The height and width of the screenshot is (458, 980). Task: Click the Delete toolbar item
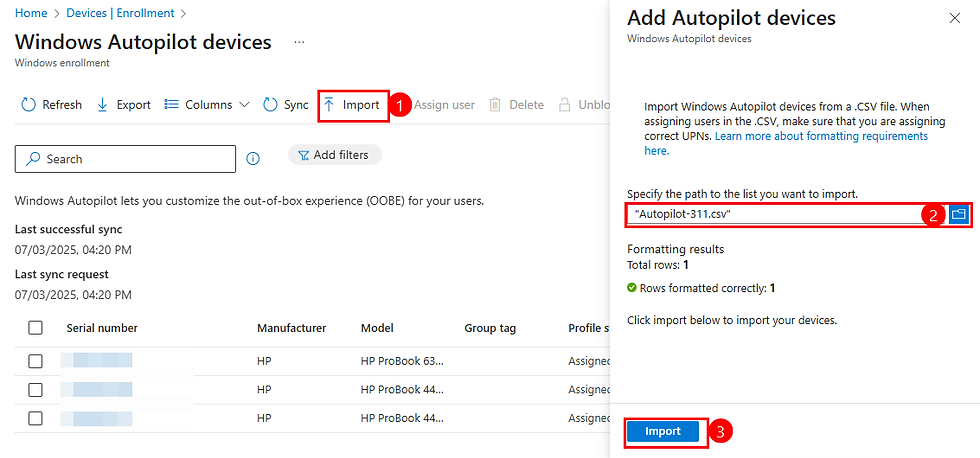[x=516, y=105]
